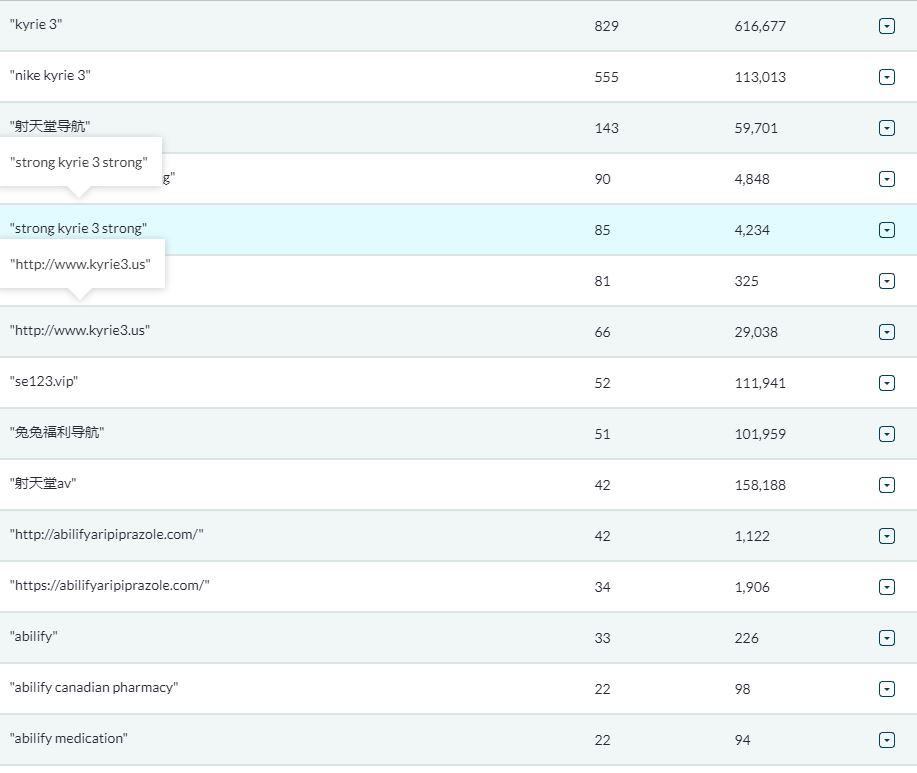The height and width of the screenshot is (773, 917).
Task: Open dropdown for row with 158,188 value
Action: pos(887,485)
